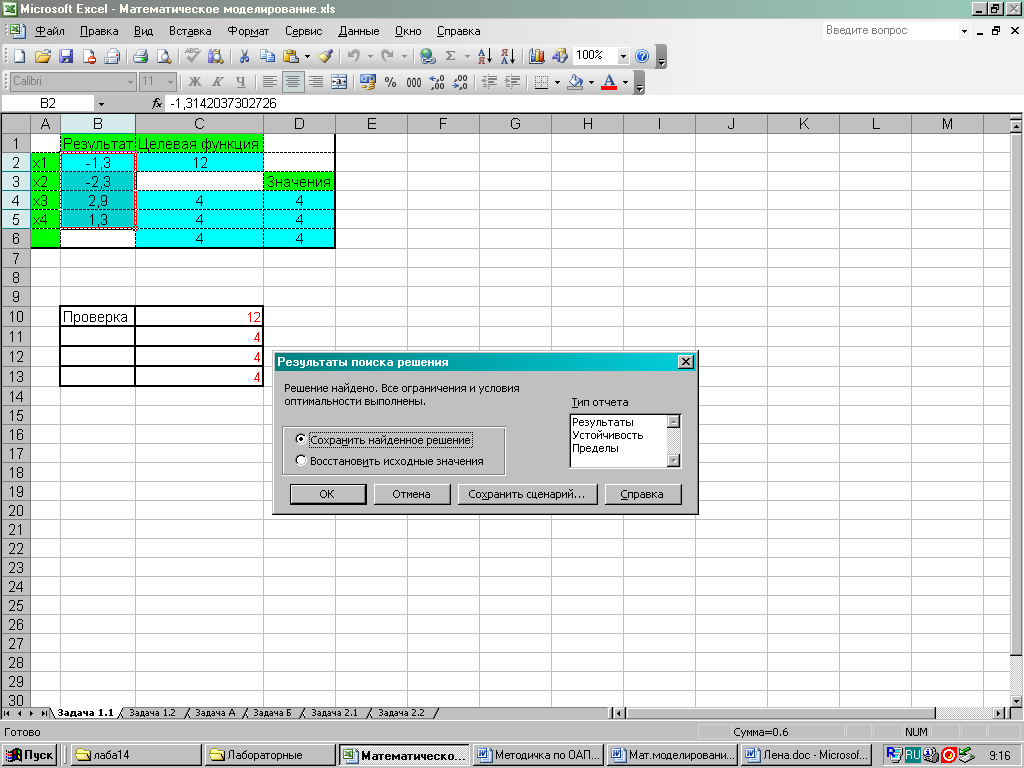Click the Отмена button

[411, 494]
